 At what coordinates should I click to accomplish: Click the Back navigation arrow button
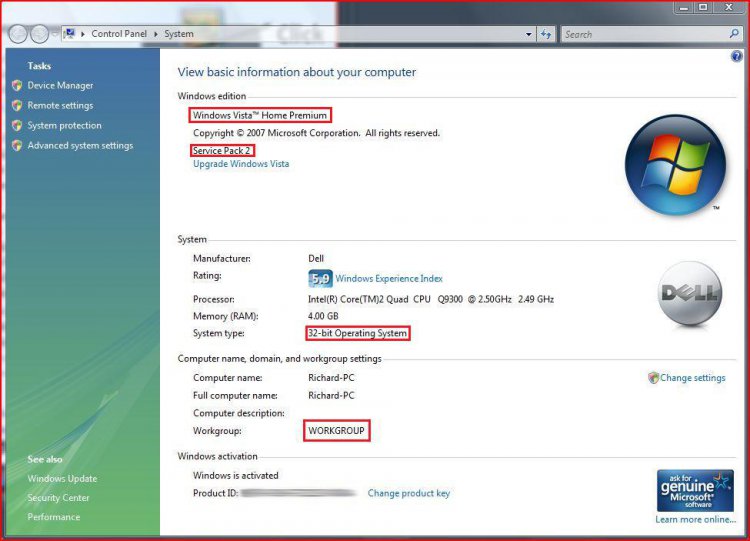pyautogui.click(x=18, y=34)
